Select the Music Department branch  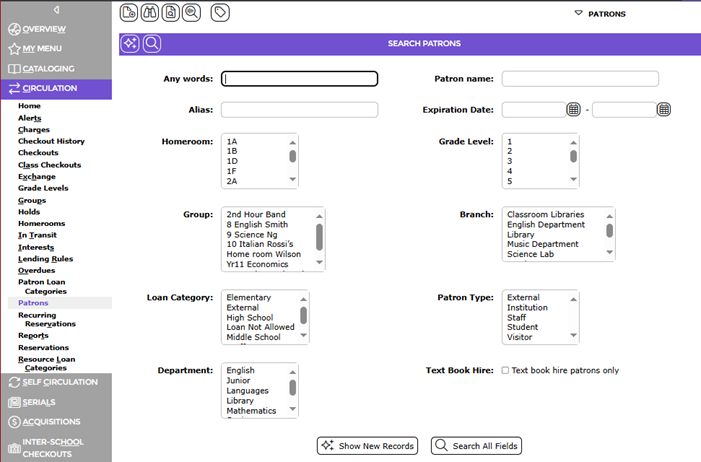click(543, 244)
